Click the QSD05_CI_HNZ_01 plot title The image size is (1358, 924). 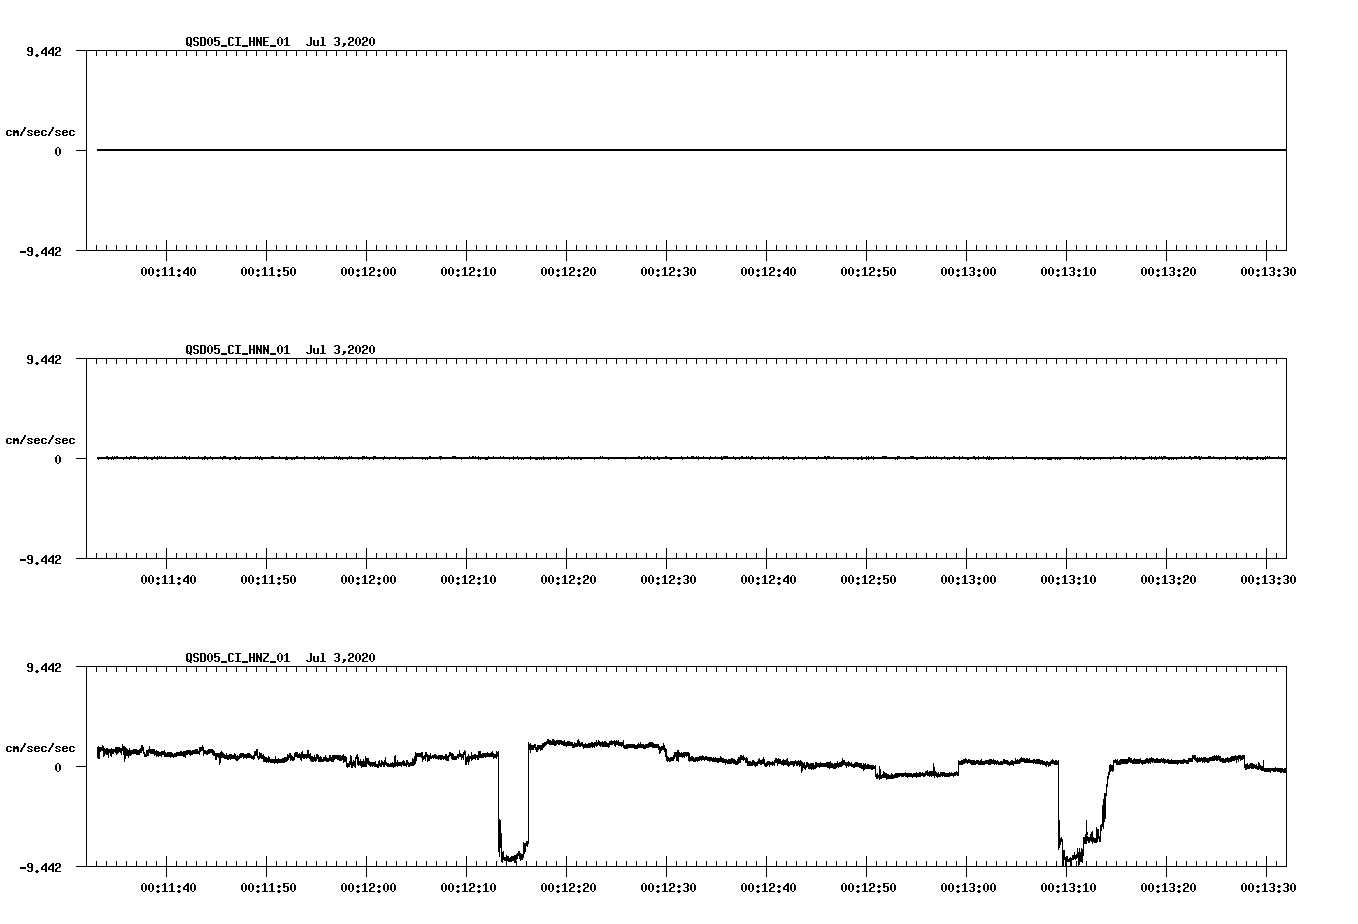click(280, 658)
